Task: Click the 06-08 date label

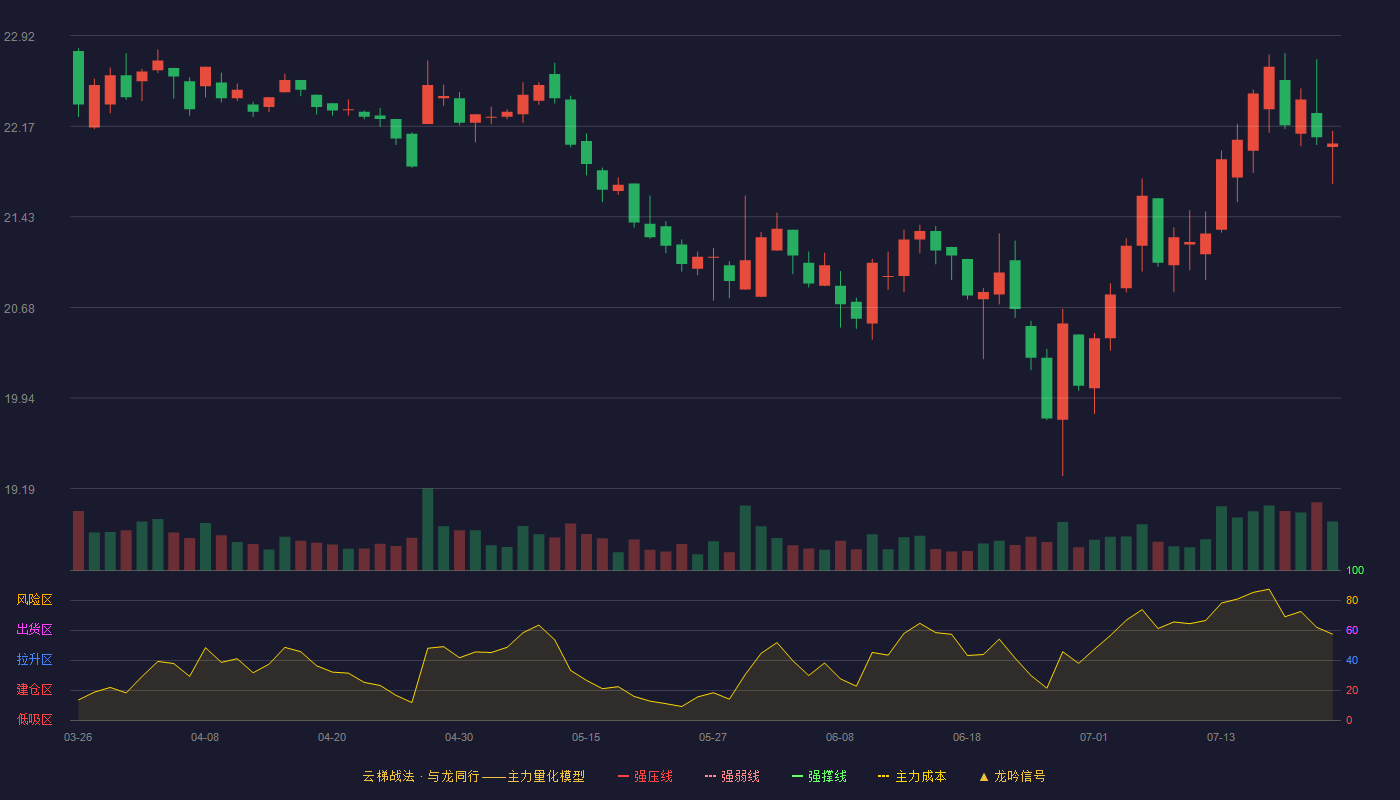Action: click(840, 737)
